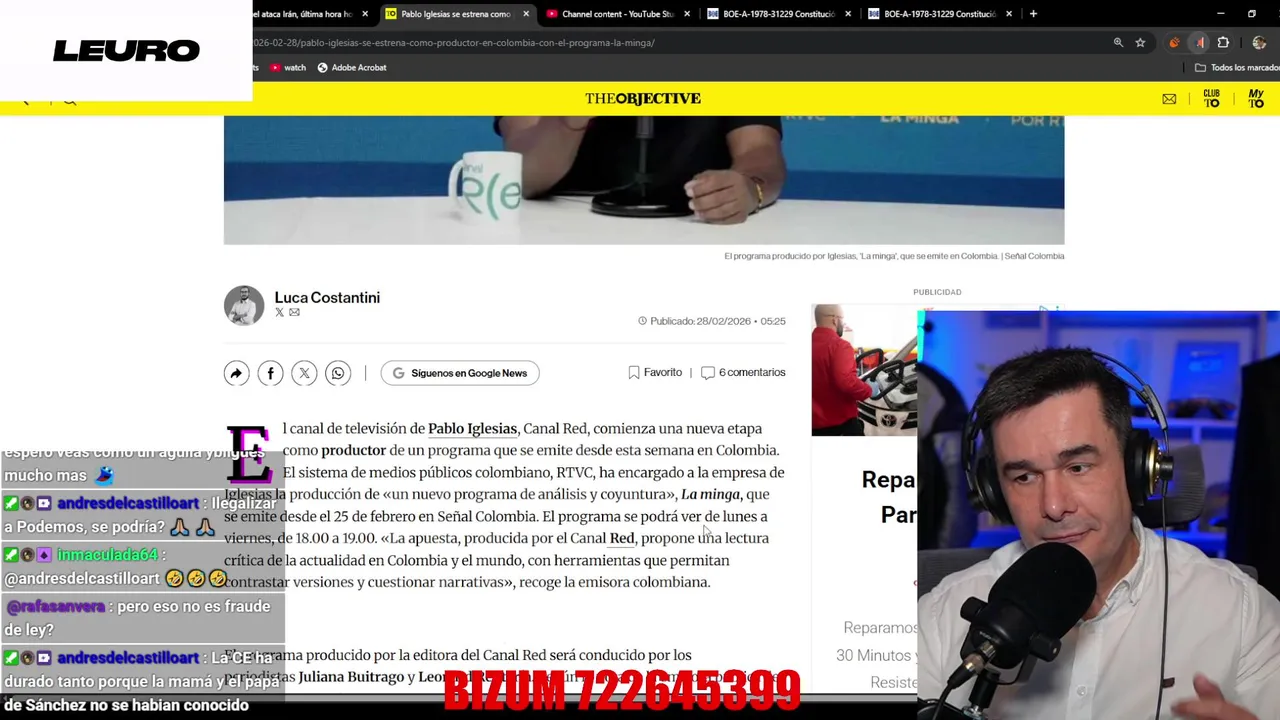Open a new browser tab

click(x=1033, y=14)
